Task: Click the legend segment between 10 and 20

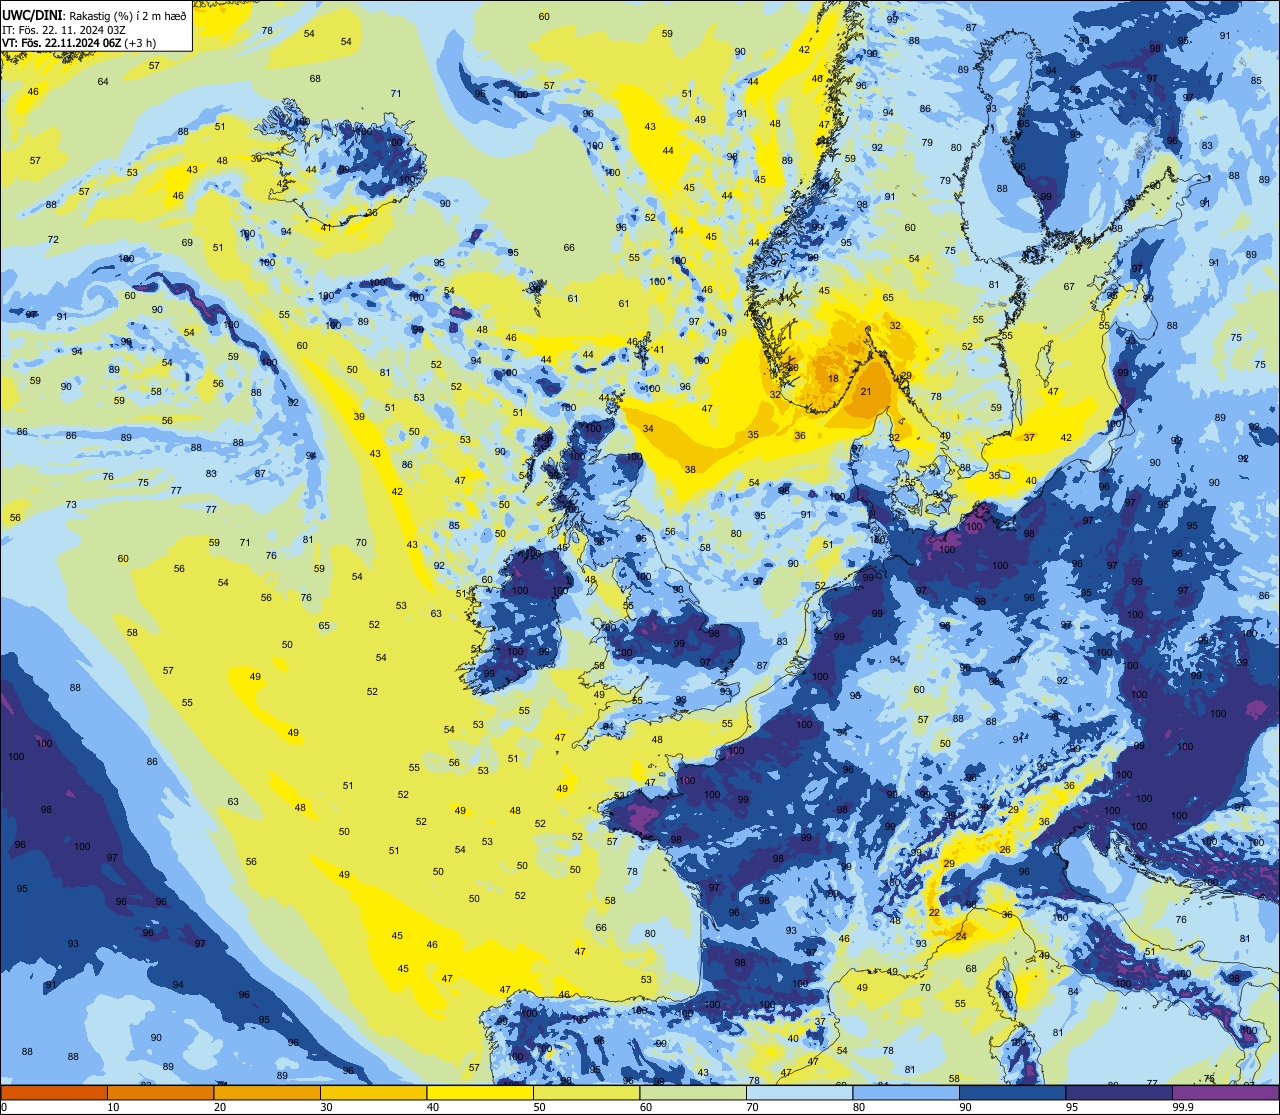Action: pyautogui.click(x=160, y=1092)
